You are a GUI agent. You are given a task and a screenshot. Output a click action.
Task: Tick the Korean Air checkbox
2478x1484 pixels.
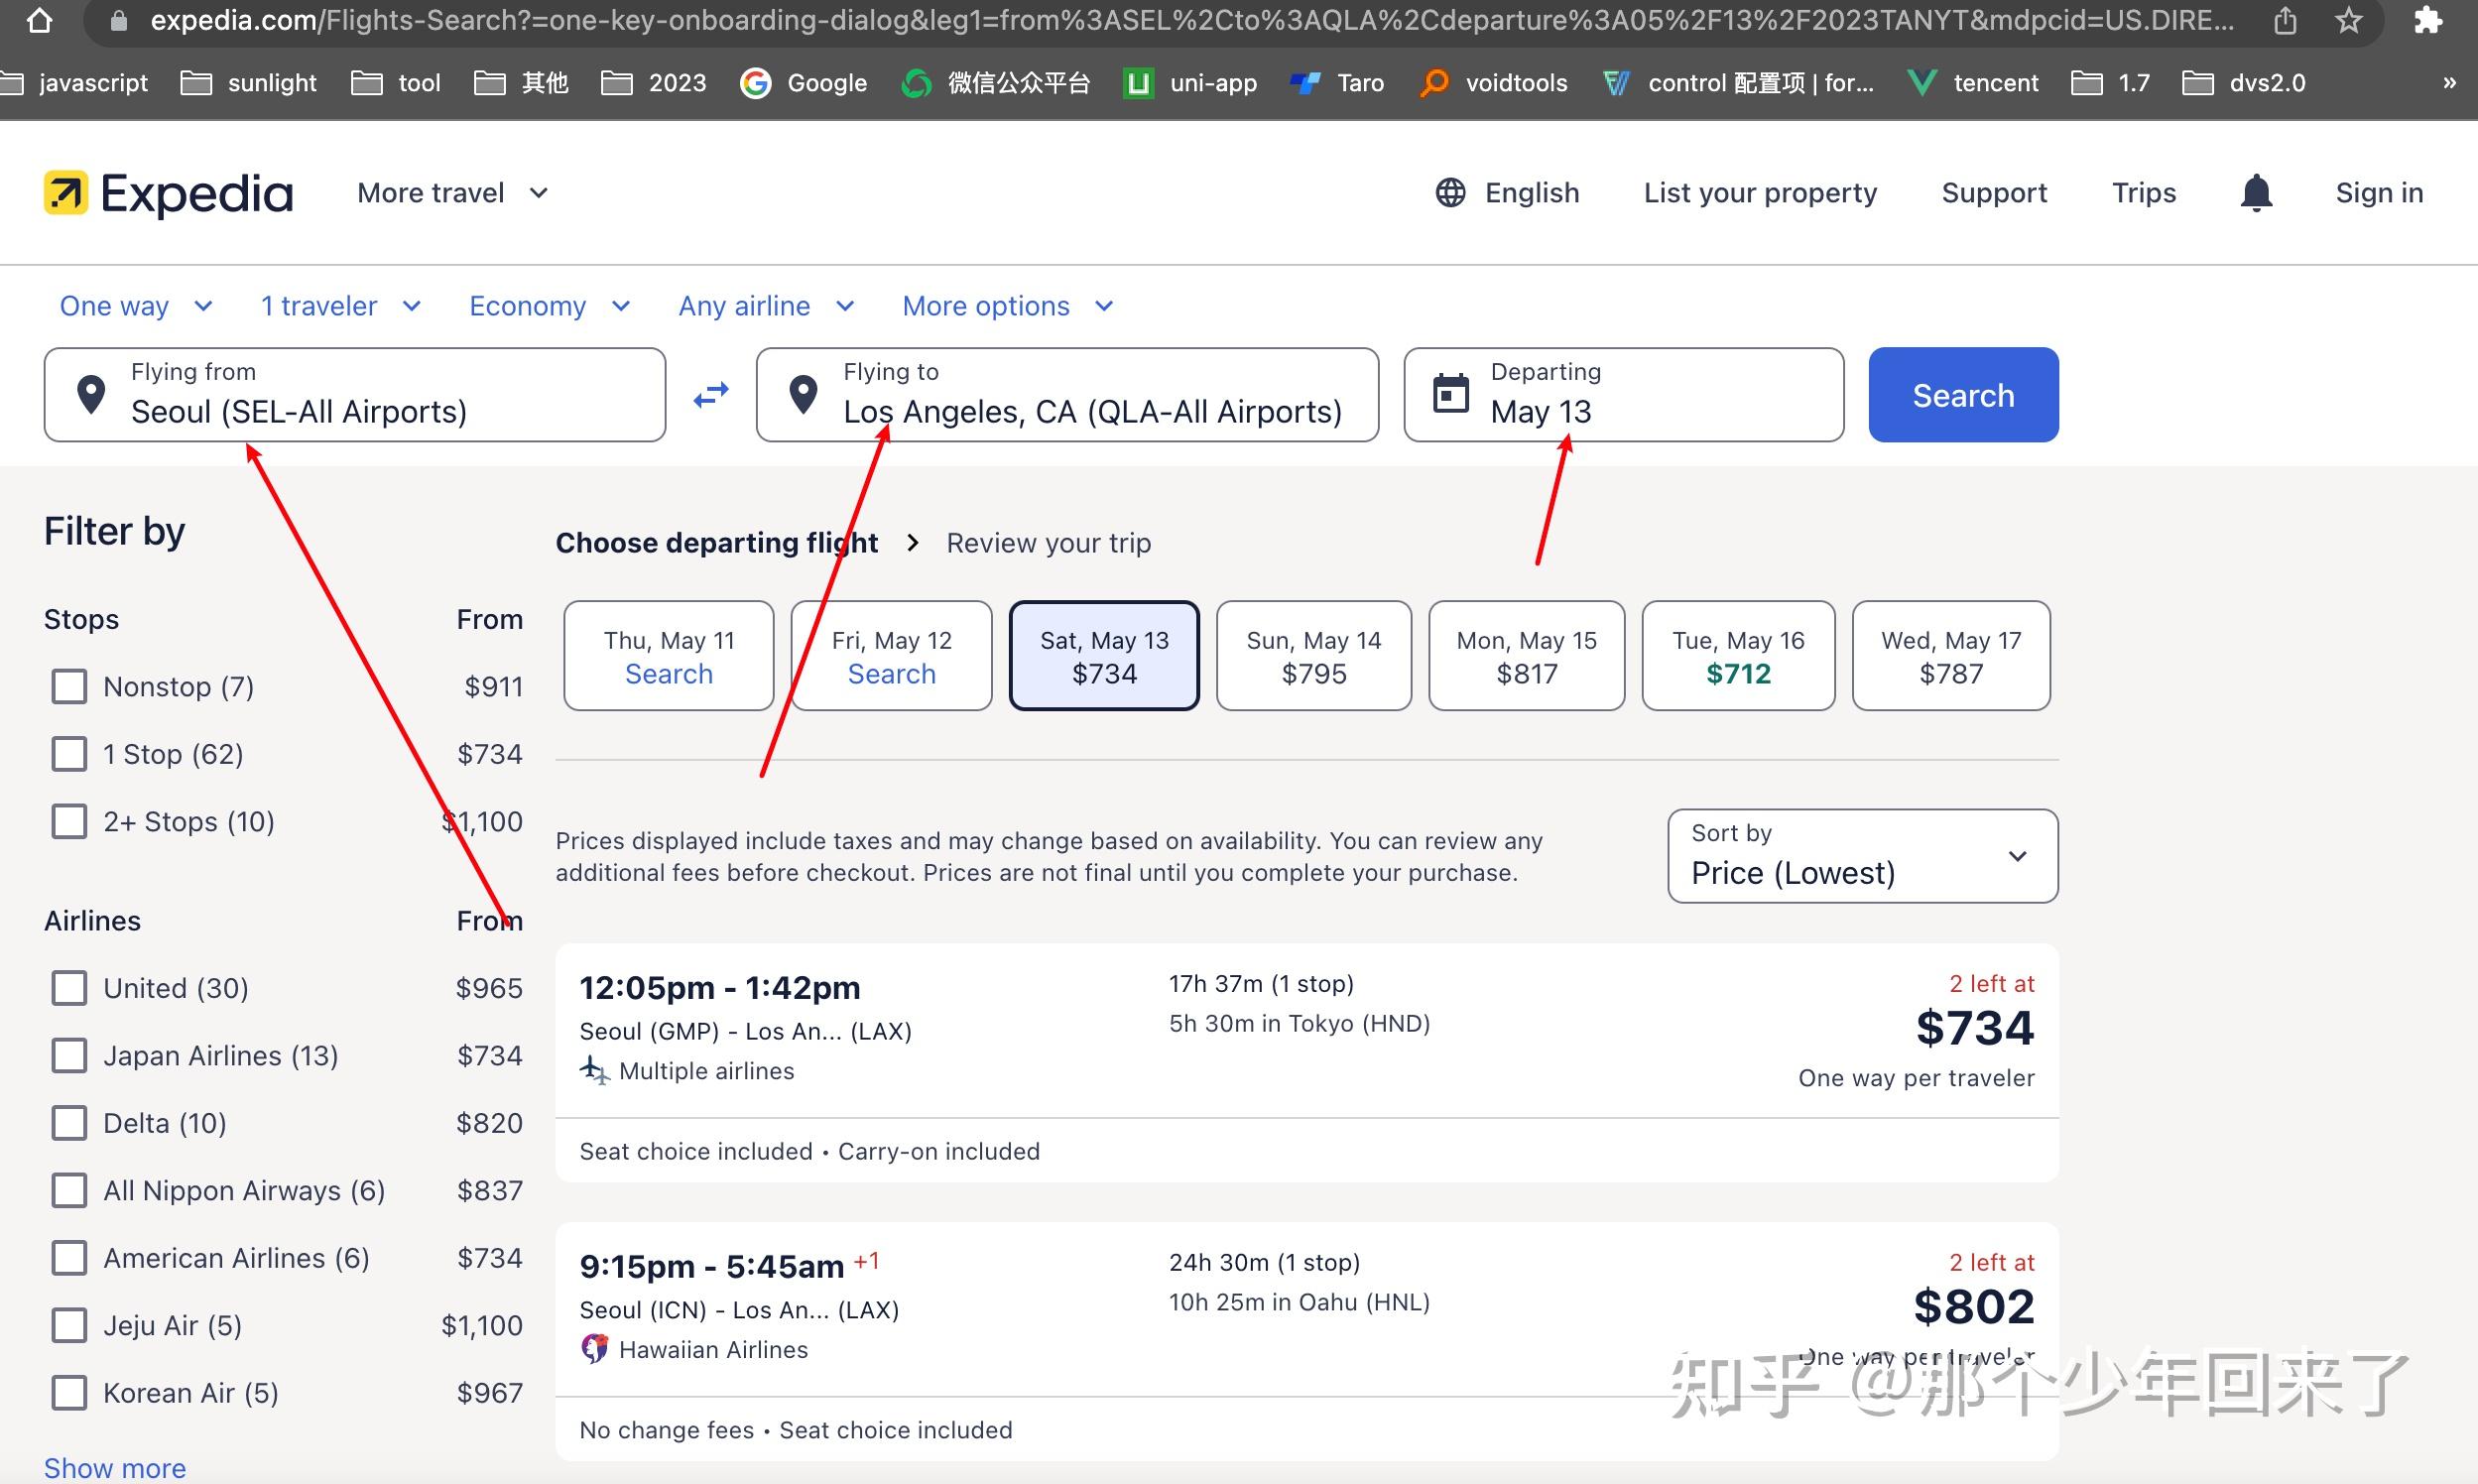(69, 1393)
